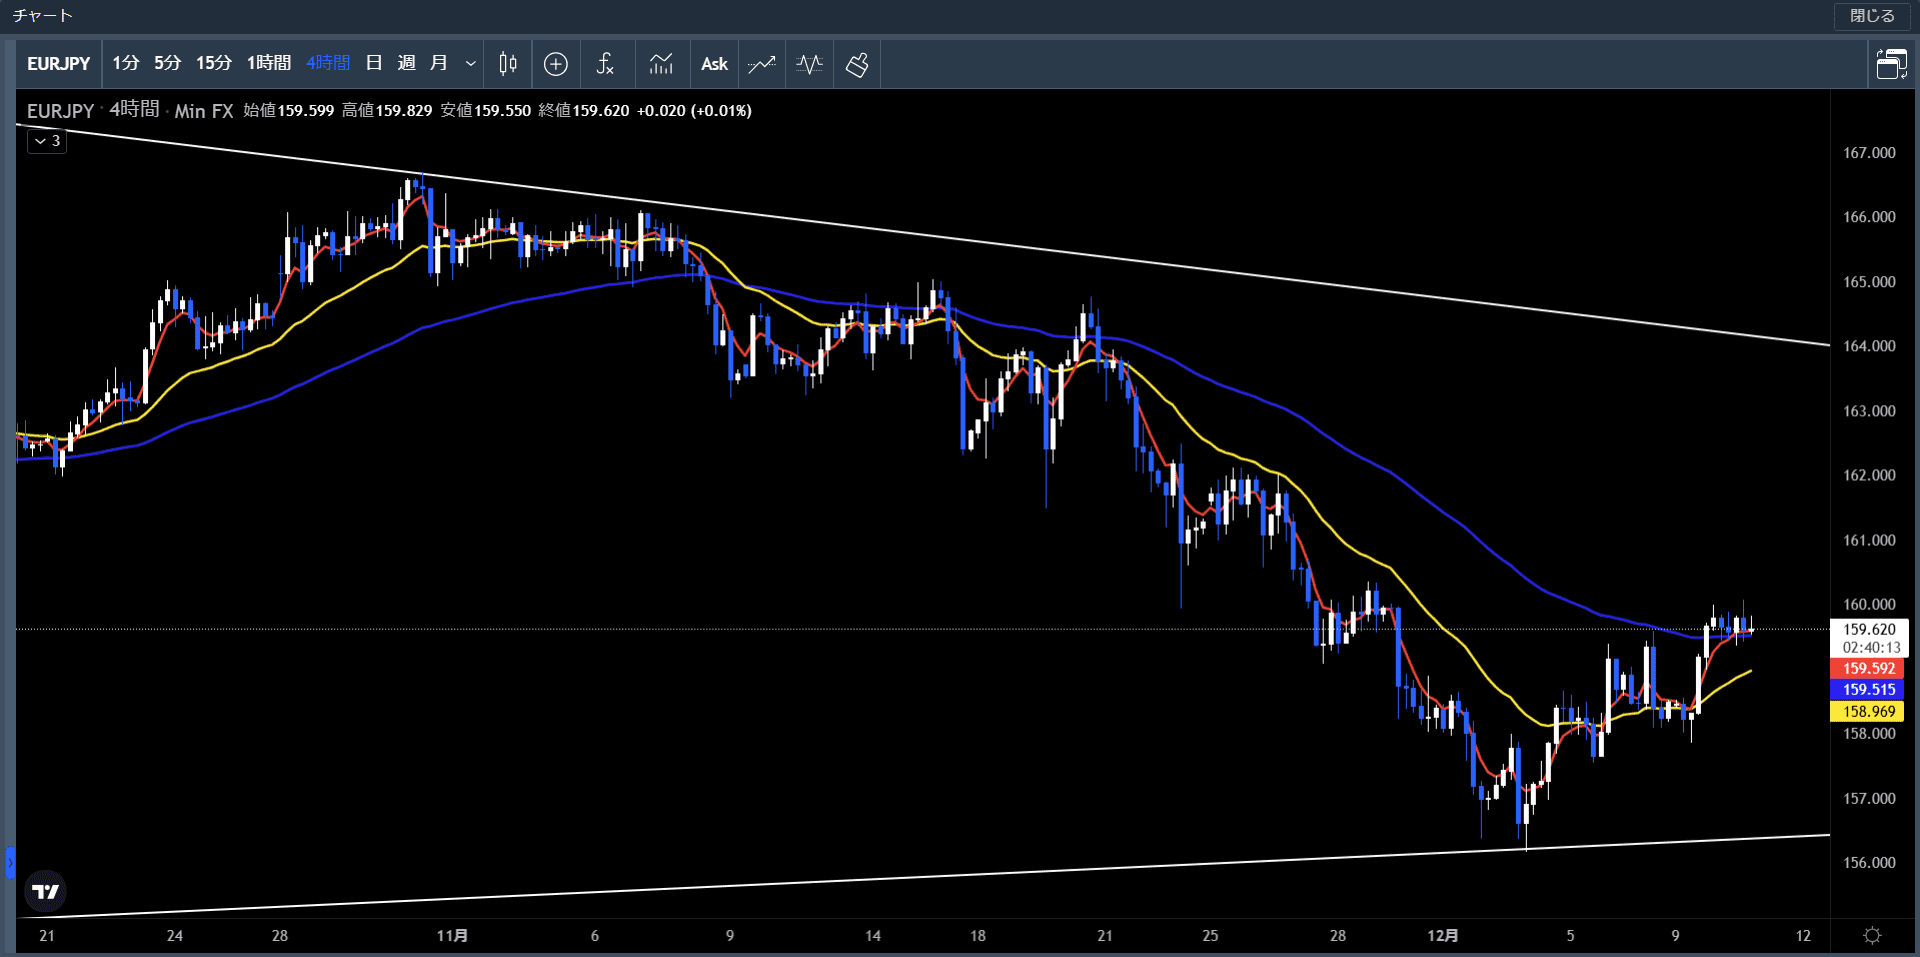Click the 始値159.599 open value
This screenshot has height=957, width=1920.
(x=289, y=110)
